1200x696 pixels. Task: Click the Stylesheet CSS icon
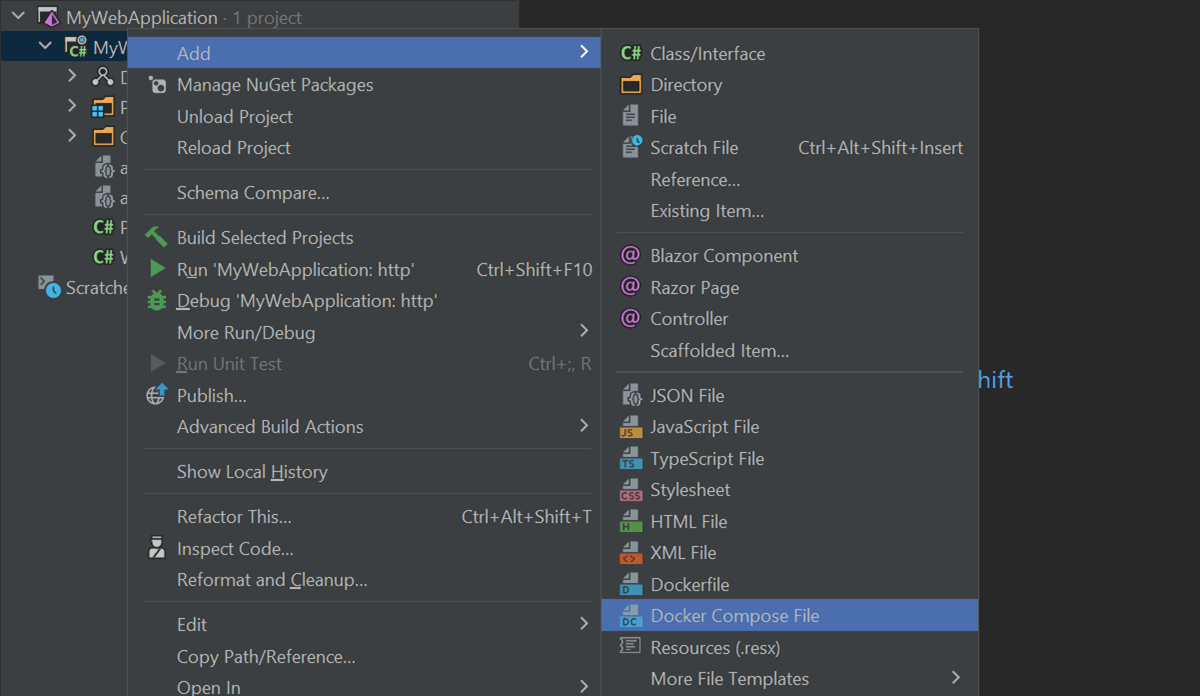630,491
